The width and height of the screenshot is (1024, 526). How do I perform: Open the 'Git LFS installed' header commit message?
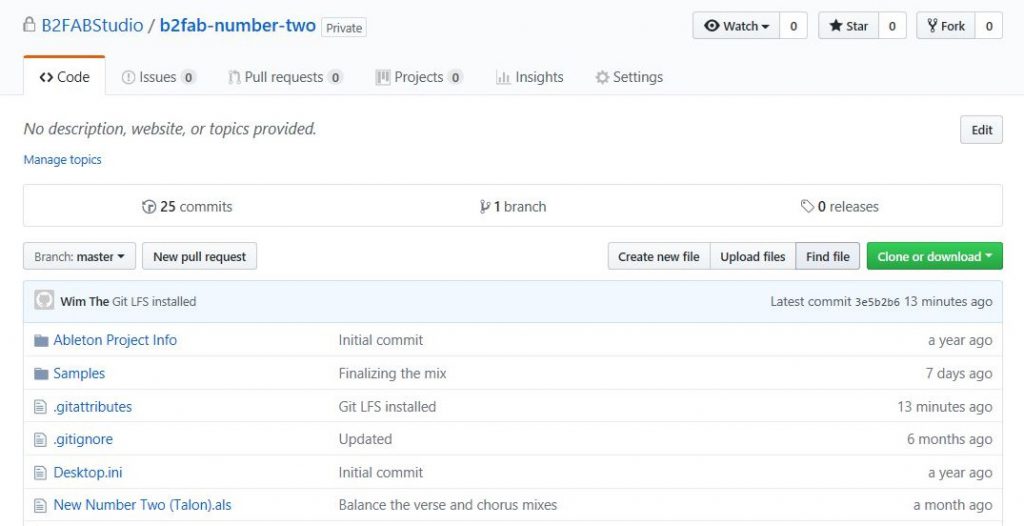click(154, 302)
